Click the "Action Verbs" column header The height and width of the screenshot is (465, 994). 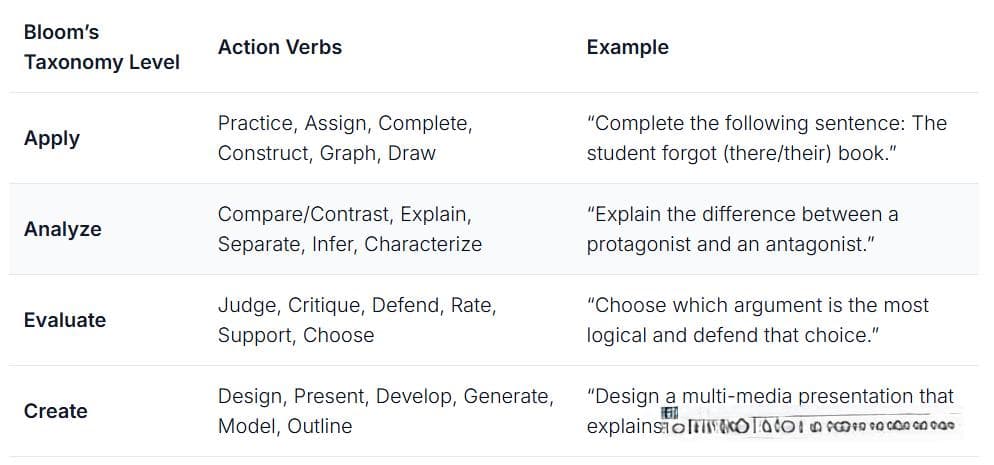point(280,48)
